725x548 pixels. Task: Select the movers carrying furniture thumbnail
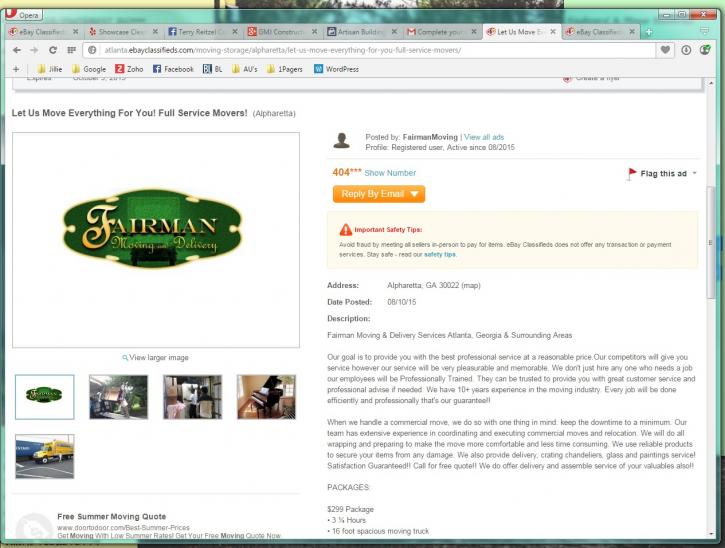[x=118, y=397]
